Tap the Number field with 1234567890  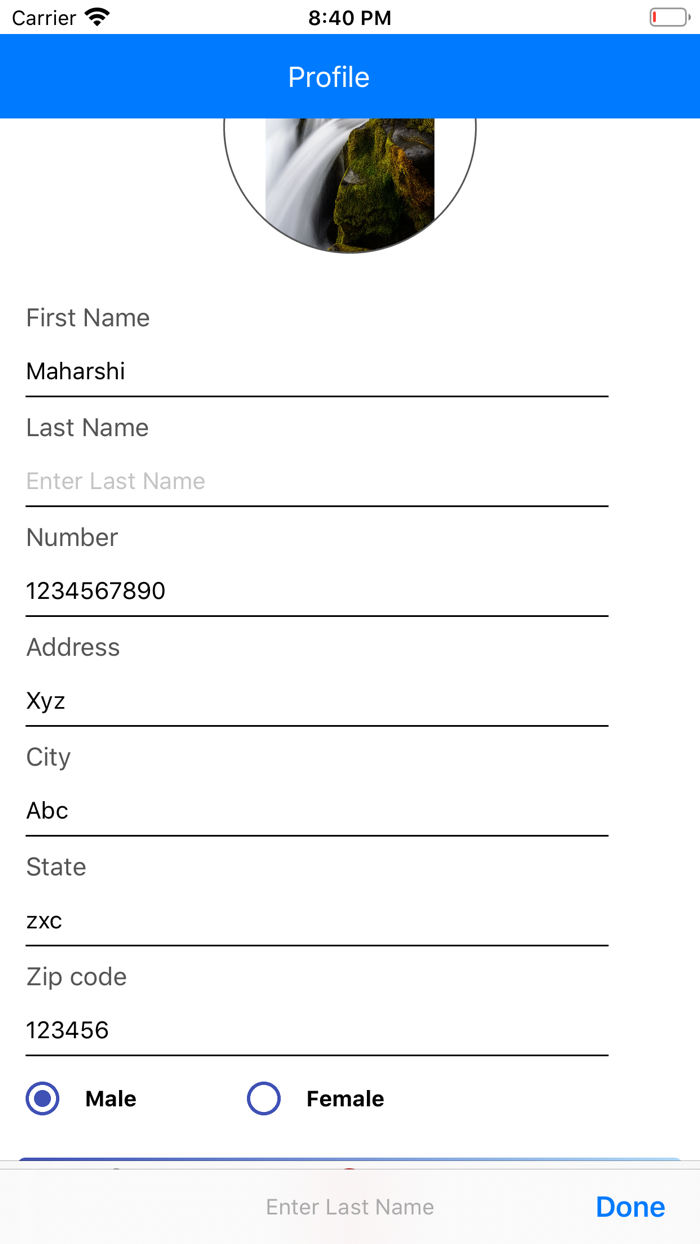(x=316, y=591)
